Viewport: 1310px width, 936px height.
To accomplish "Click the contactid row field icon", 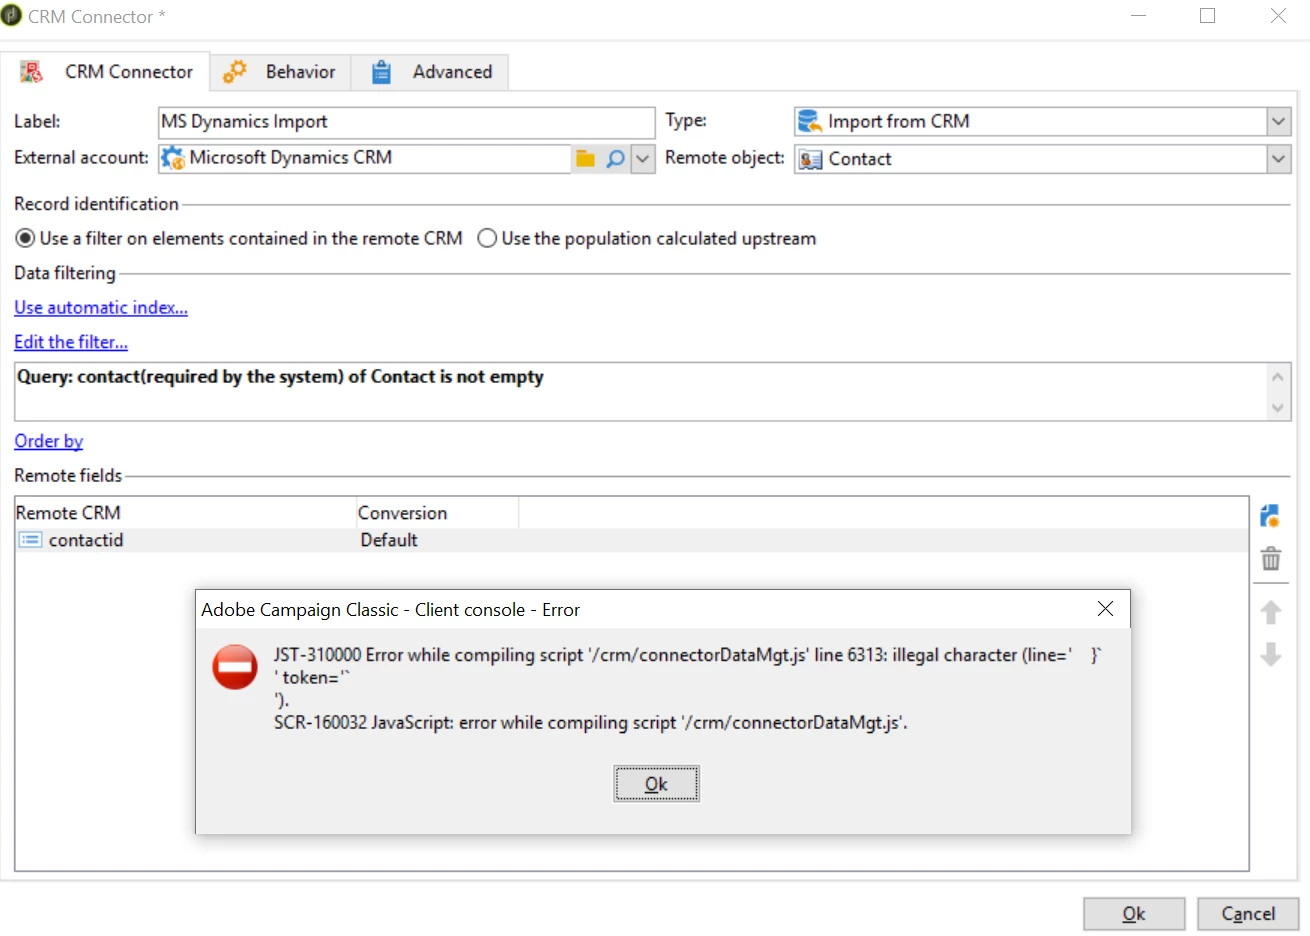I will (x=30, y=540).
